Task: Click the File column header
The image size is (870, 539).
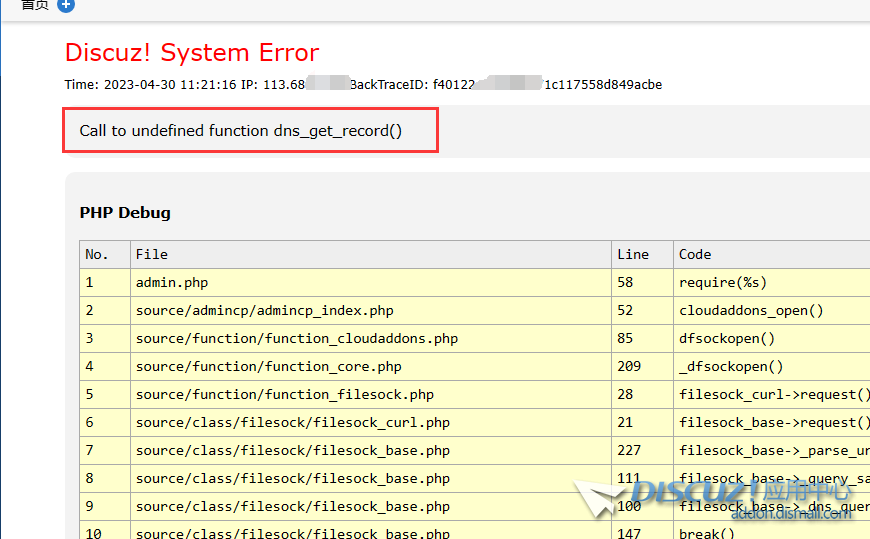Action: click(152, 254)
